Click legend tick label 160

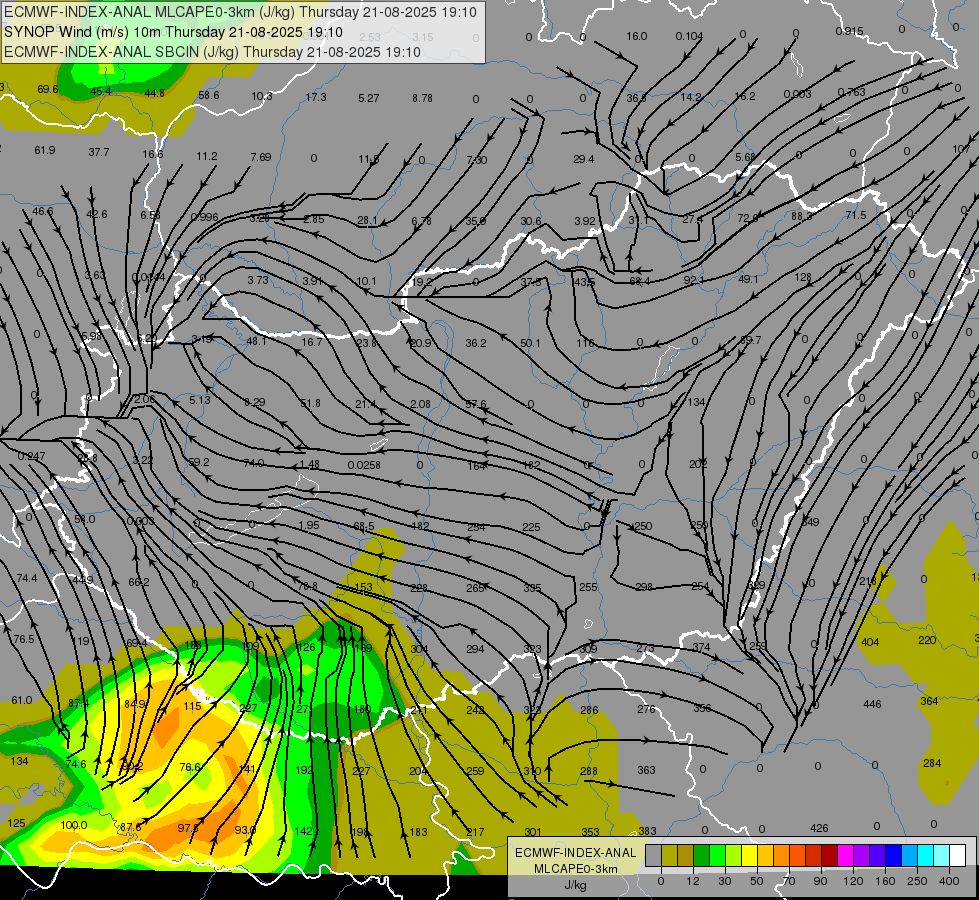(885, 881)
